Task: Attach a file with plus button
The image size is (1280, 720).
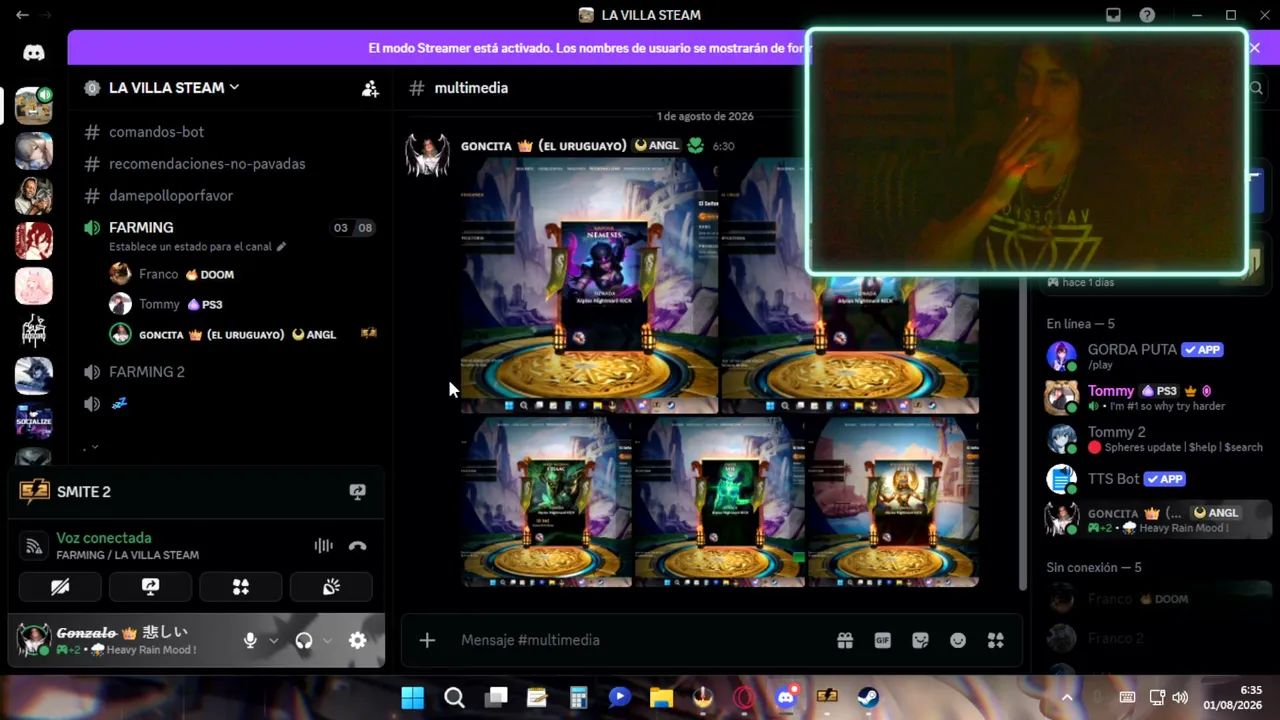Action: pyautogui.click(x=427, y=640)
